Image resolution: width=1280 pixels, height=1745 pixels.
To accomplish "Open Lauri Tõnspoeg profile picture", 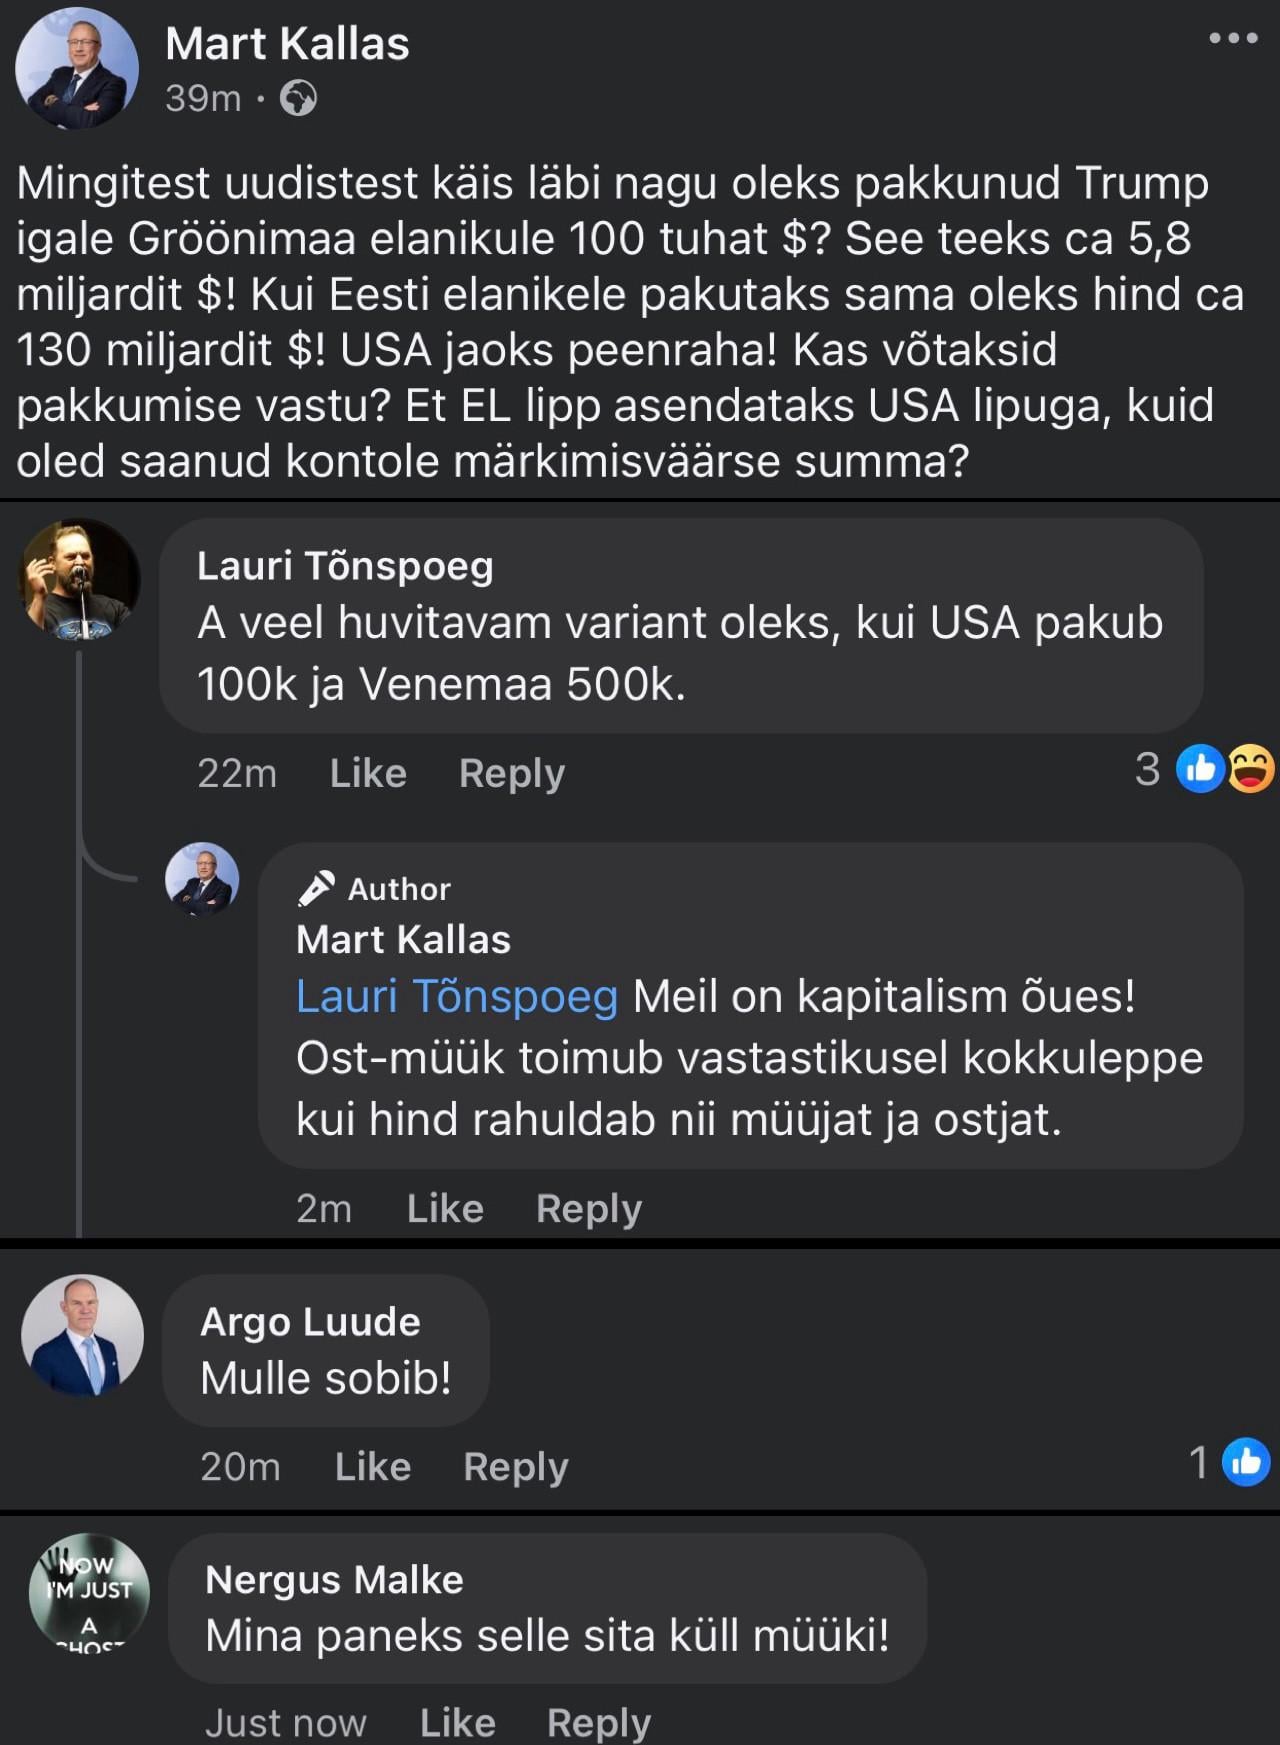I will (80, 579).
